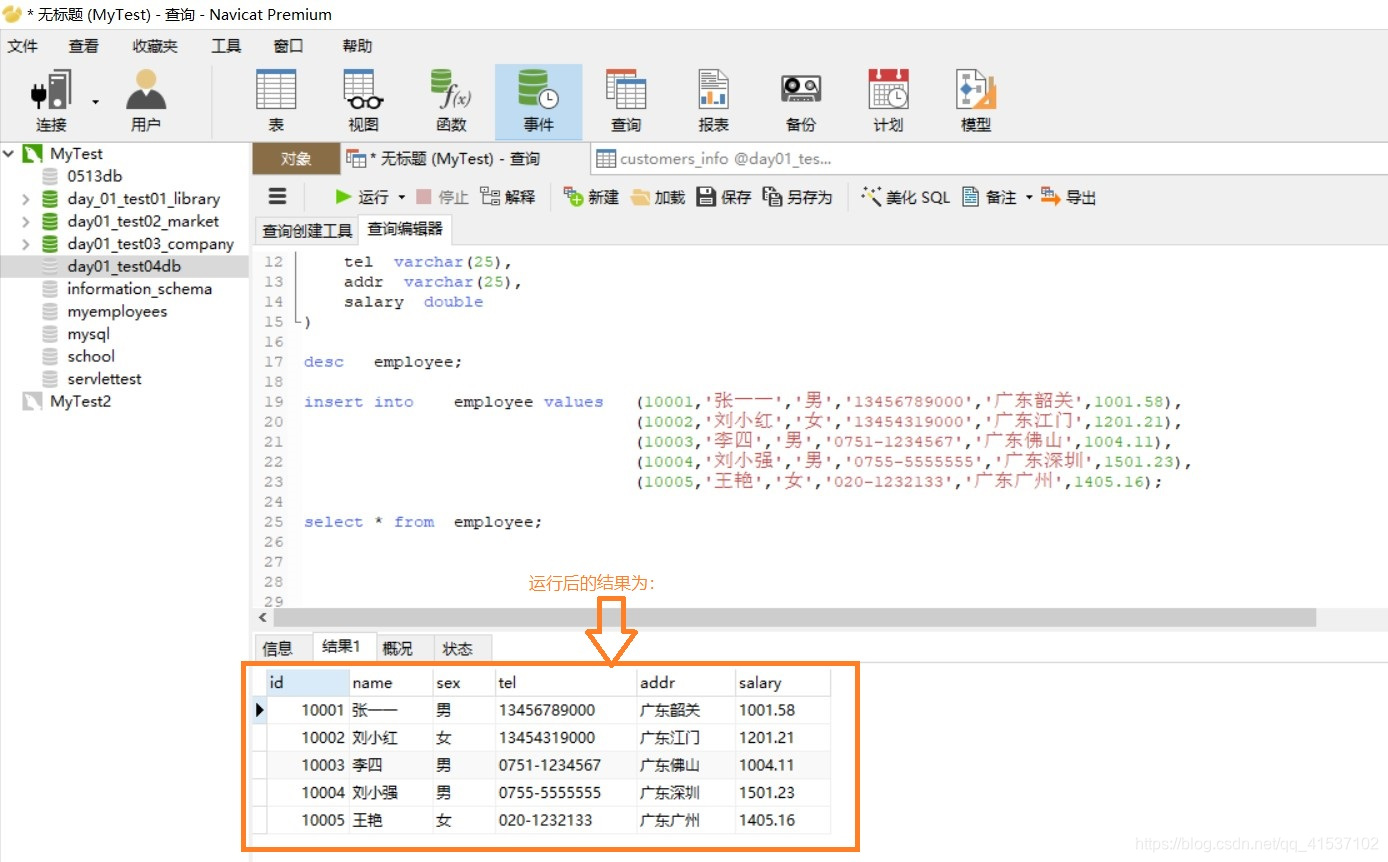Click the editor horizontal scrollbar
Screen dimensions: 1388x862
[795, 618]
